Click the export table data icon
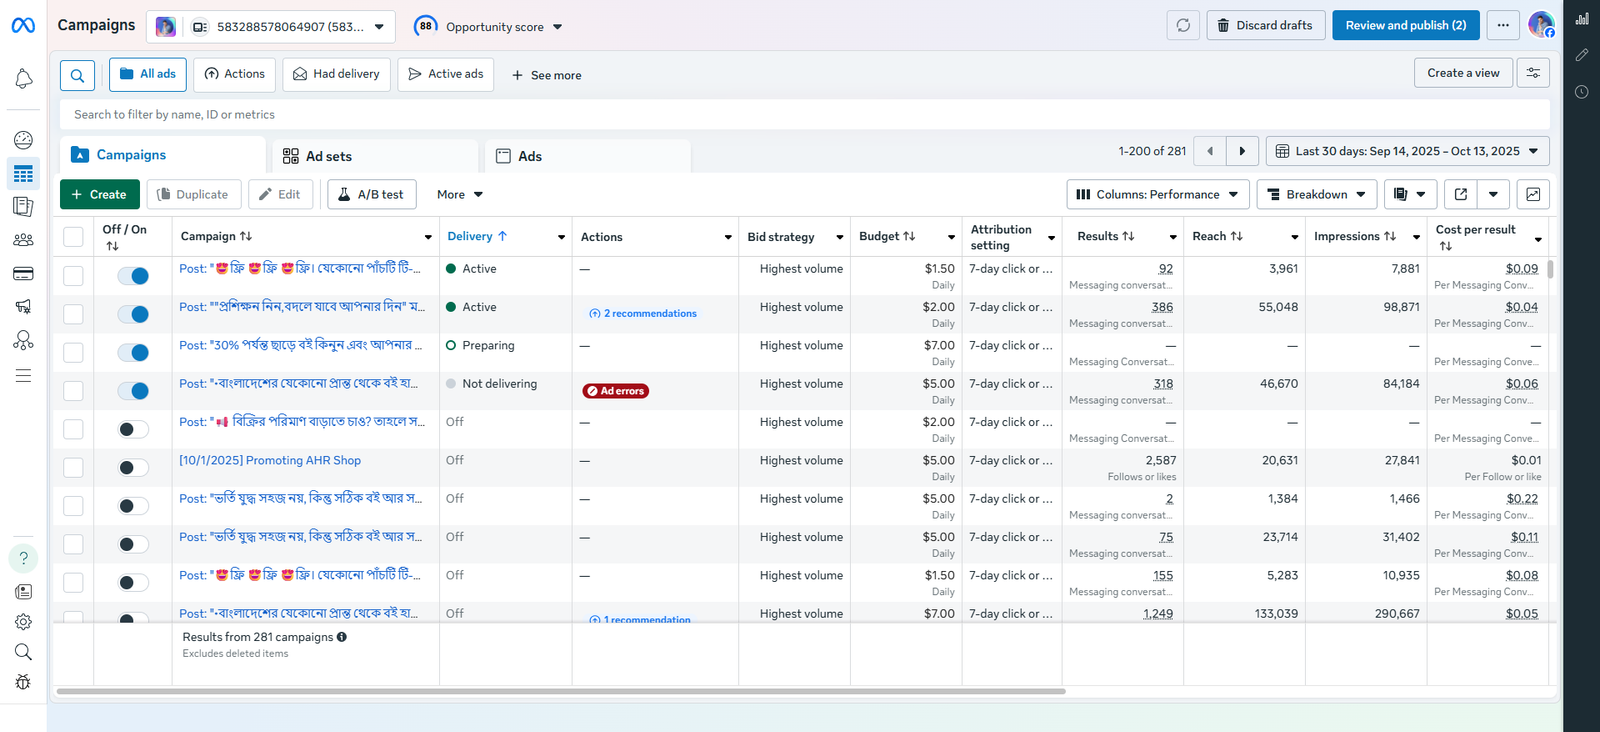1600x732 pixels. pos(1460,194)
